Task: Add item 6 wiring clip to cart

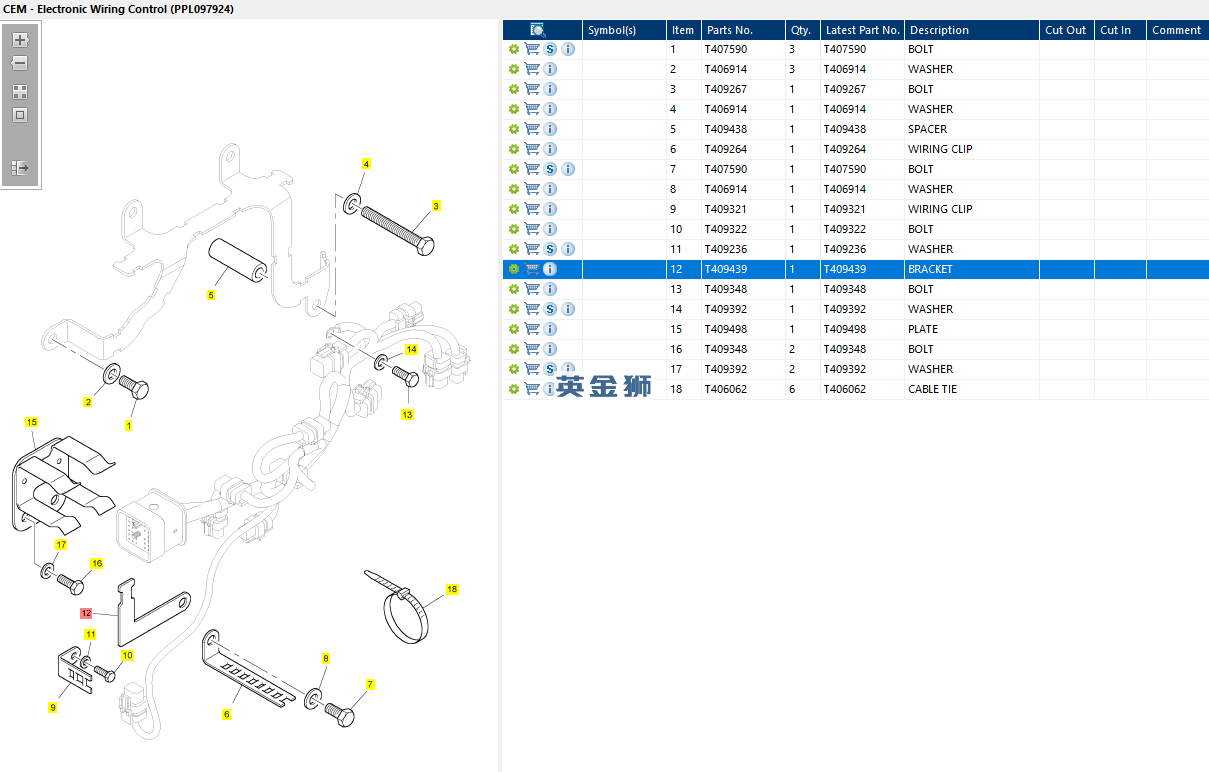Action: tap(532, 149)
